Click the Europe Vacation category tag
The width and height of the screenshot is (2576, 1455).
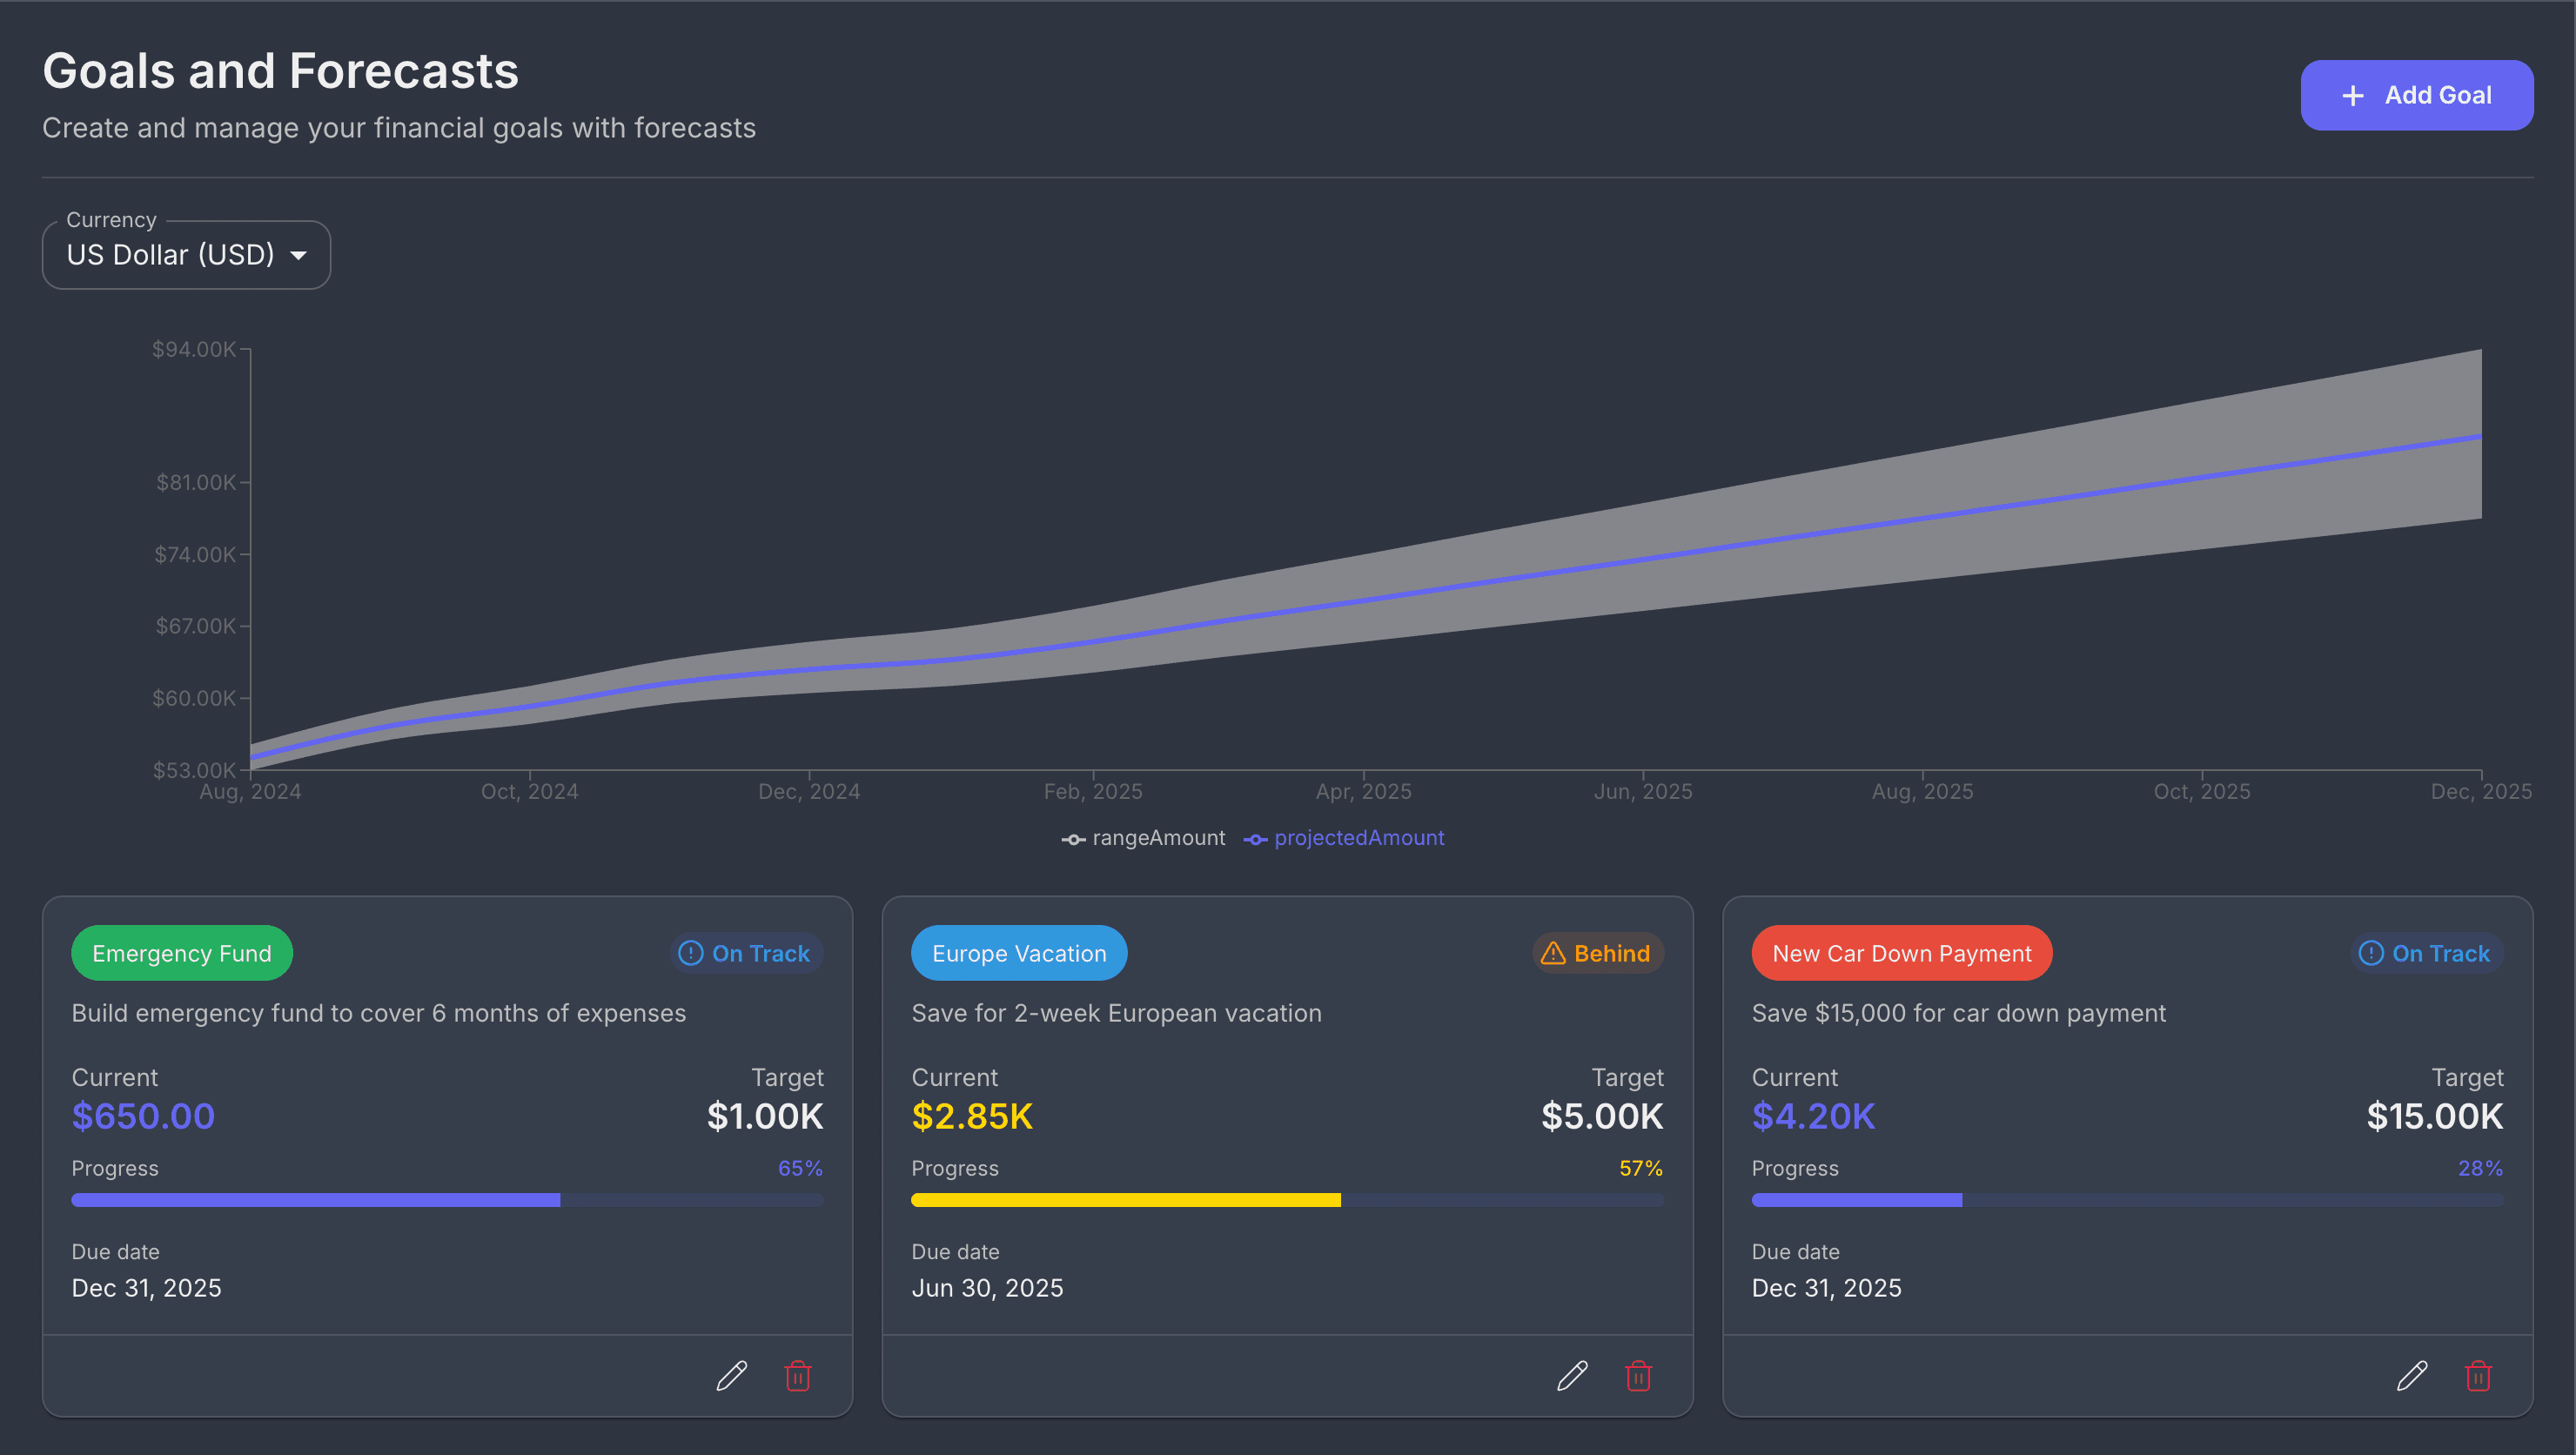(1019, 953)
